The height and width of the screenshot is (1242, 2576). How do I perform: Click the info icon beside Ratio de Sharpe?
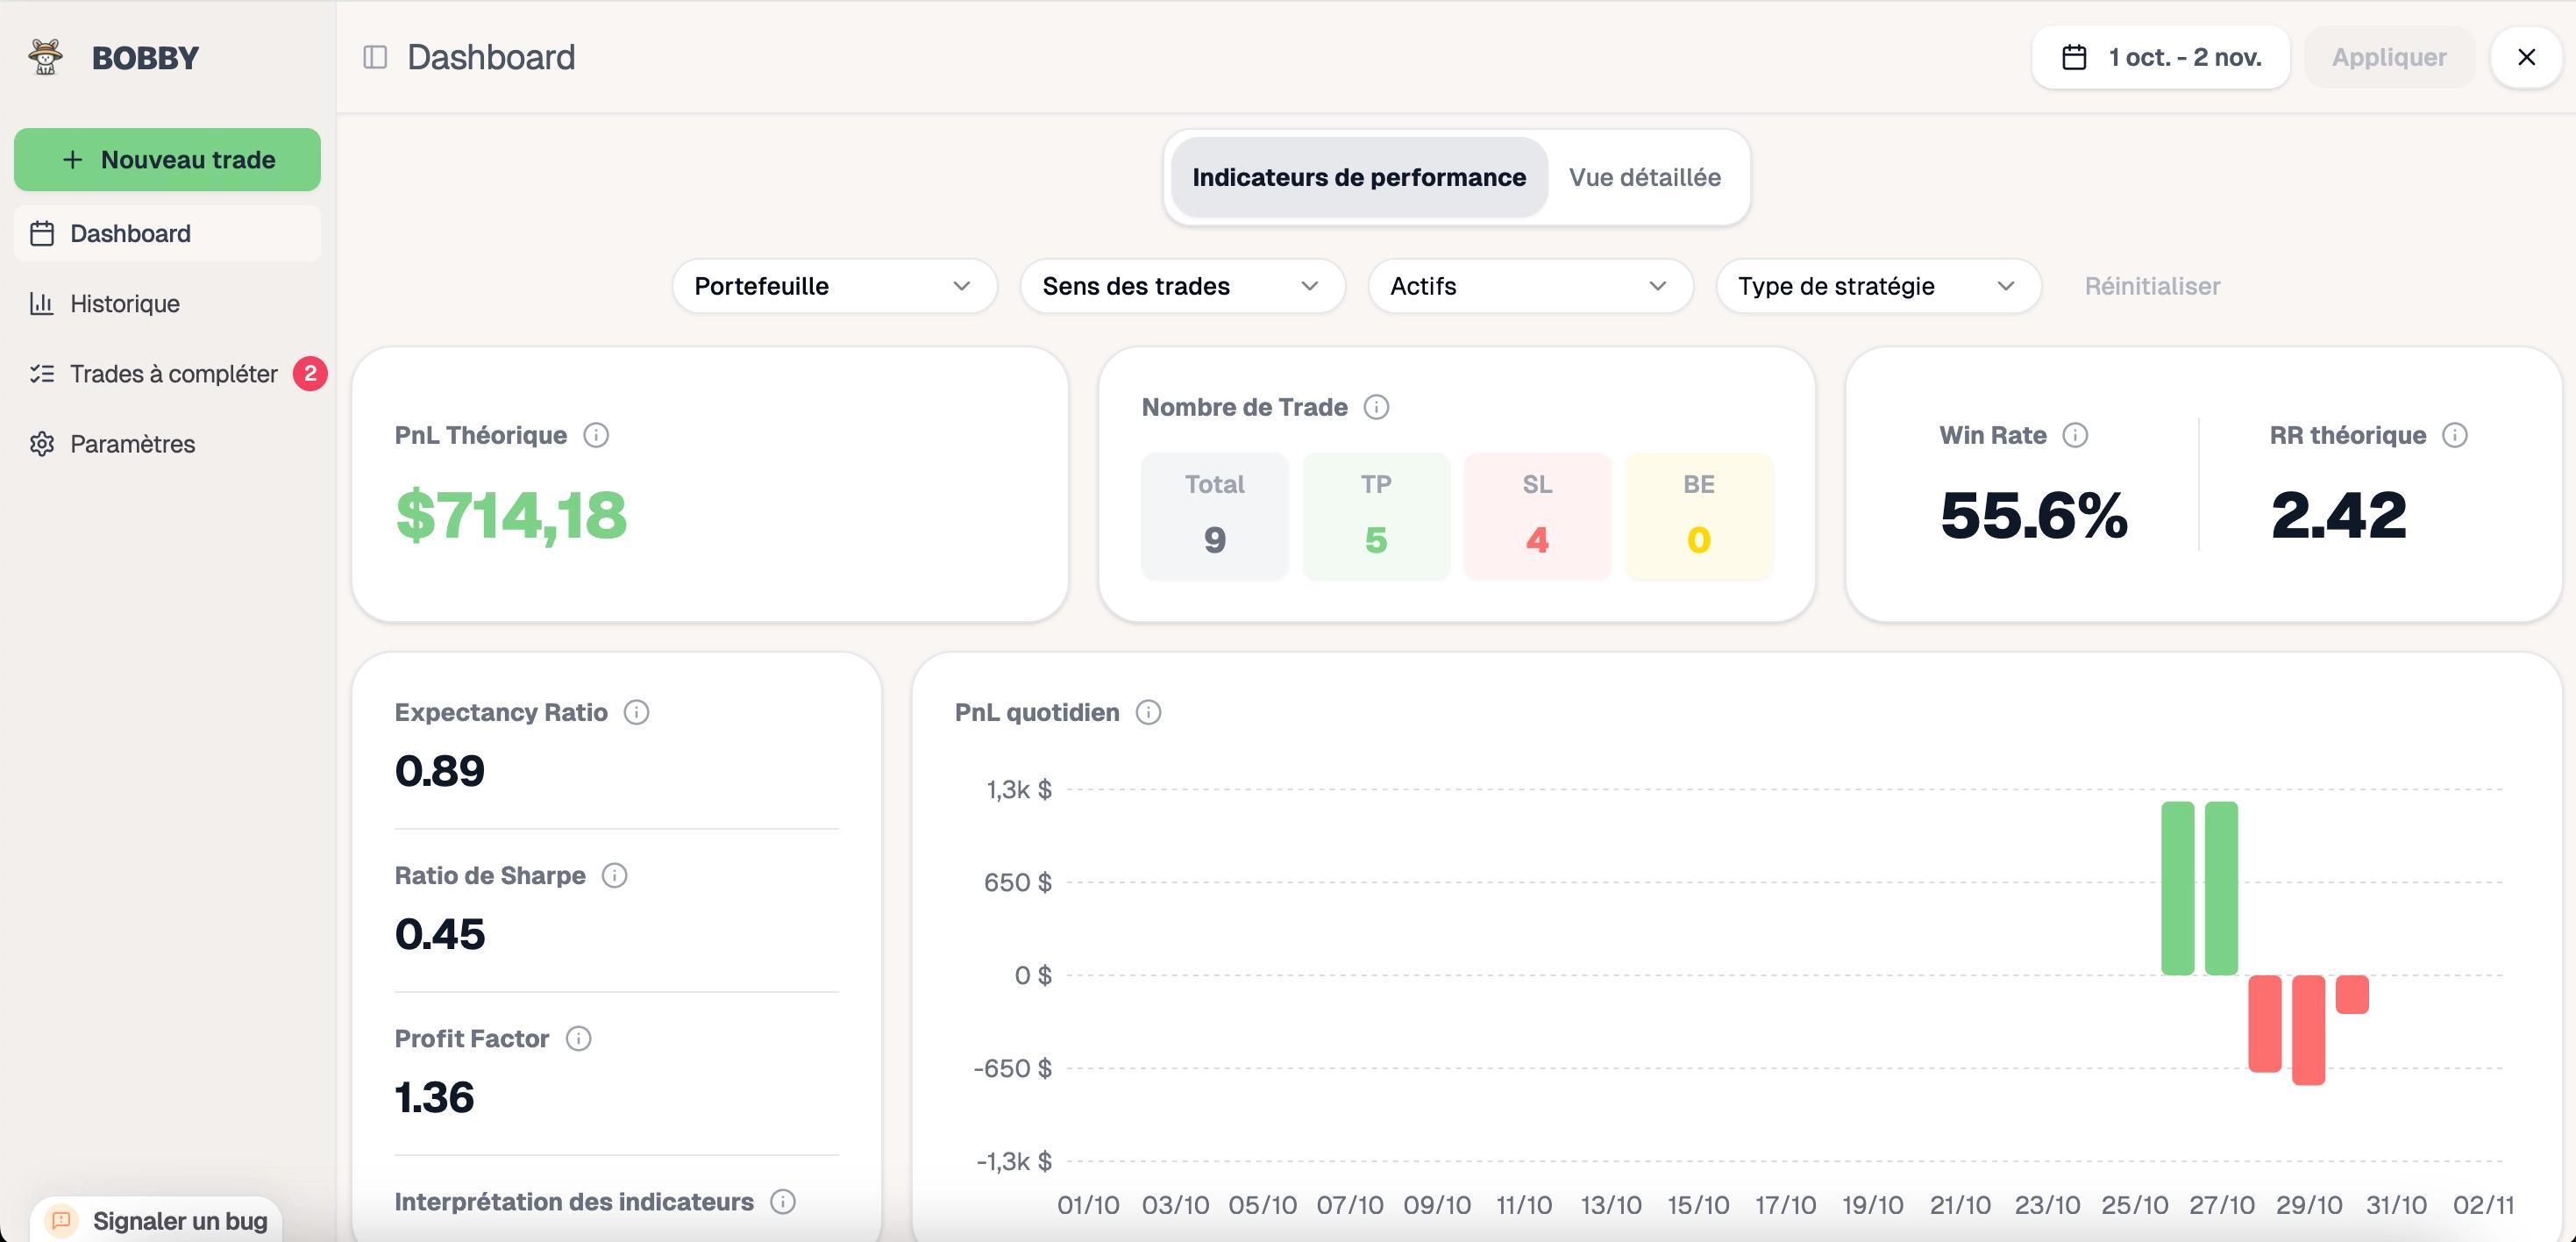pyautogui.click(x=614, y=875)
